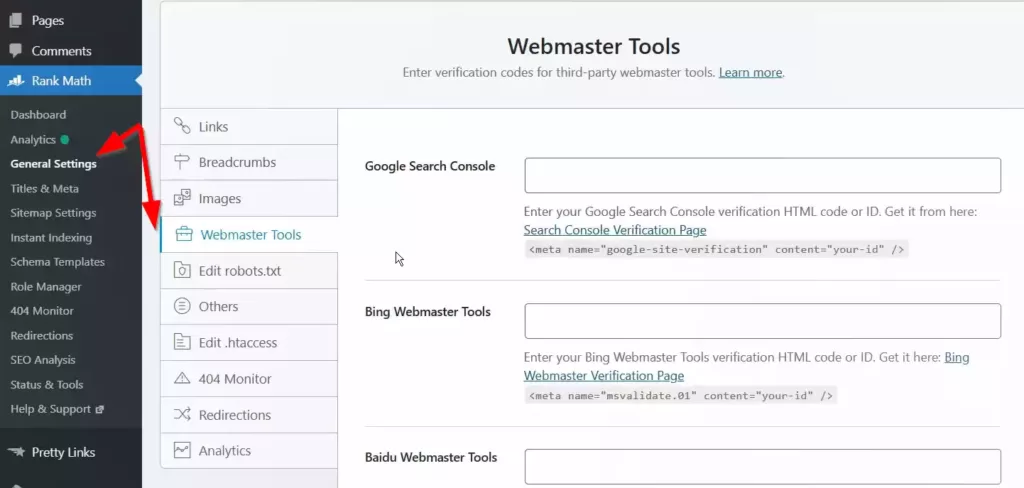Open the Analytics submenu item in sidebar

(x=33, y=139)
